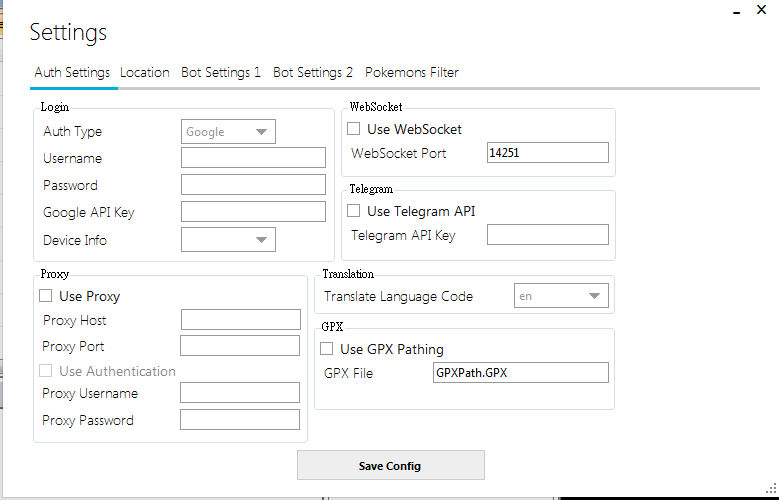
Task: Enable Use GPX Pathing checkbox
Action: [327, 349]
